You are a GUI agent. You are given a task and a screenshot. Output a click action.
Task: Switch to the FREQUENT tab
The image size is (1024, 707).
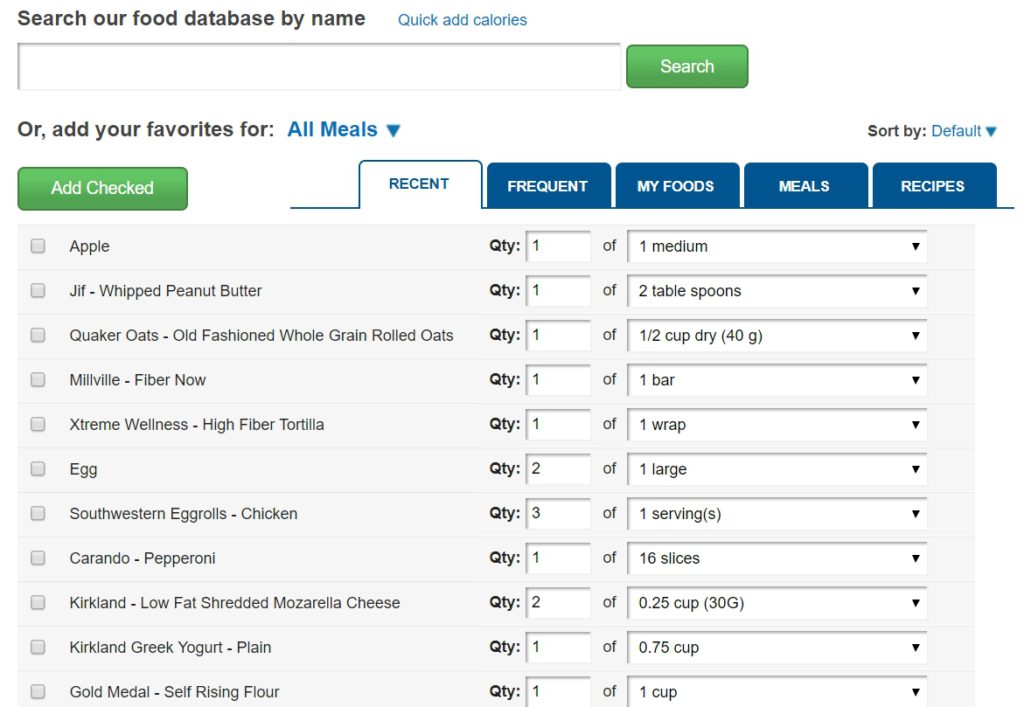548,186
